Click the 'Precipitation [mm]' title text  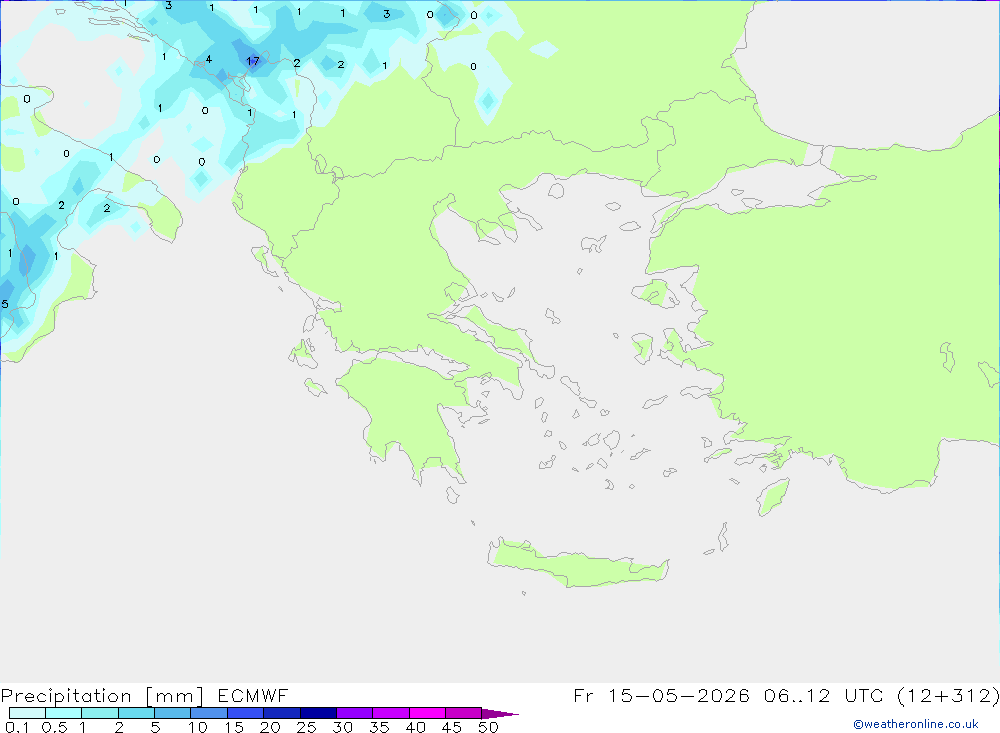tap(102, 696)
